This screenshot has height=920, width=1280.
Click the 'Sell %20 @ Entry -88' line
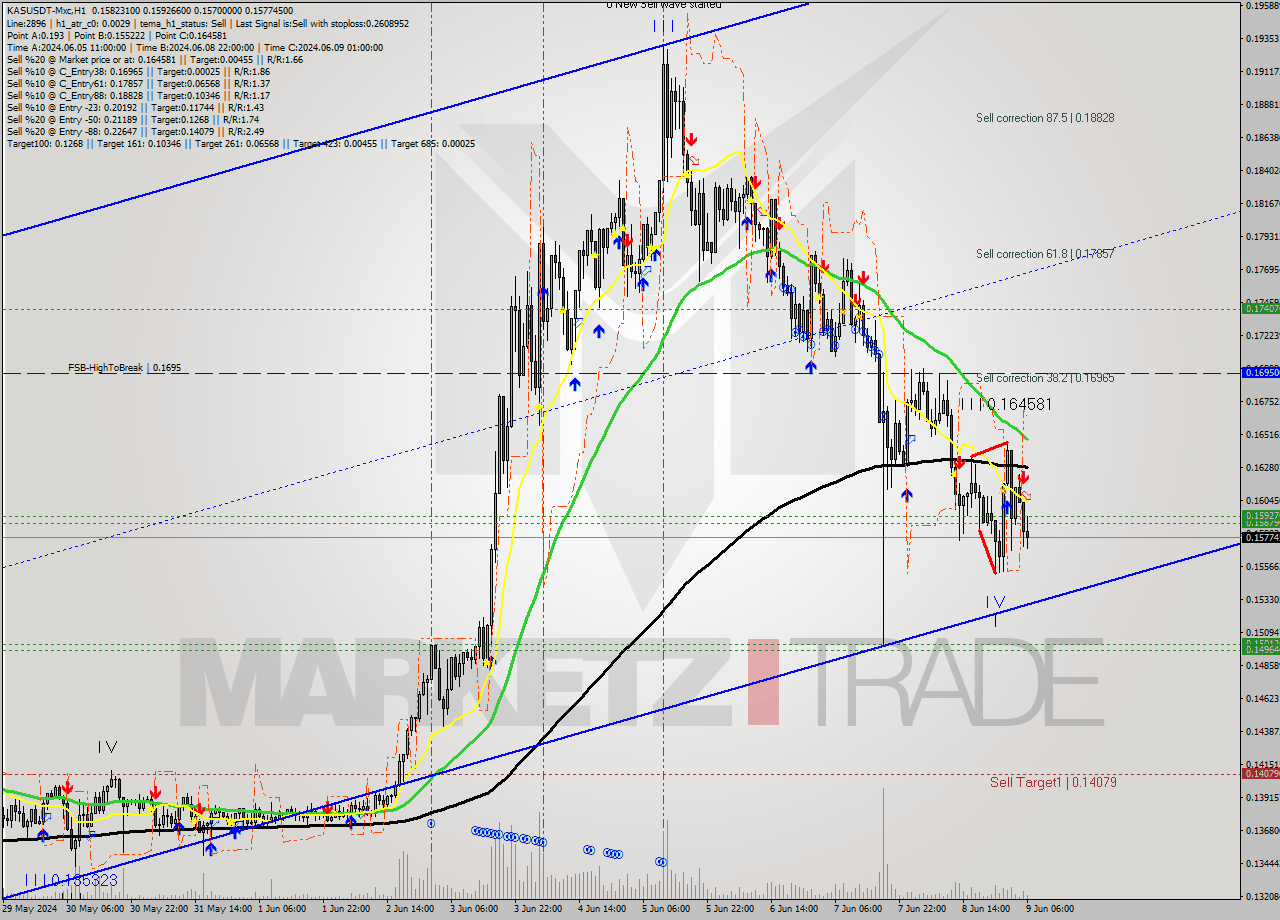pyautogui.click(x=135, y=131)
